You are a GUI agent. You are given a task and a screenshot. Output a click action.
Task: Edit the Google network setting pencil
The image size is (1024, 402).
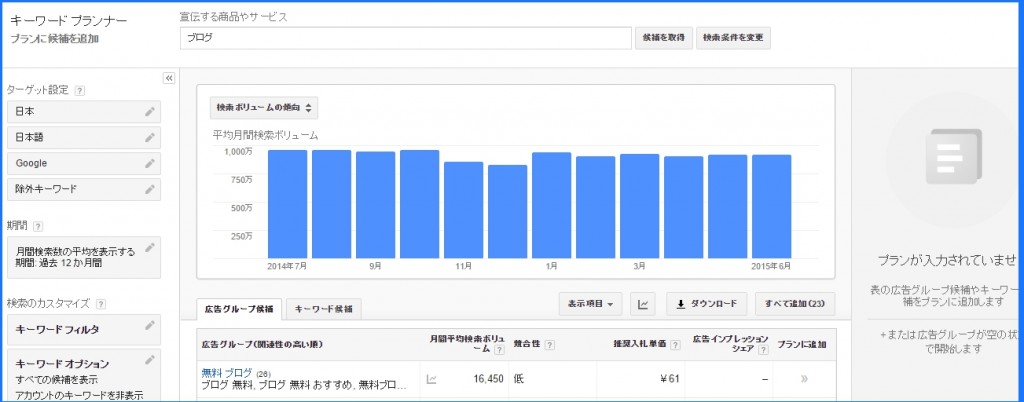[x=150, y=163]
